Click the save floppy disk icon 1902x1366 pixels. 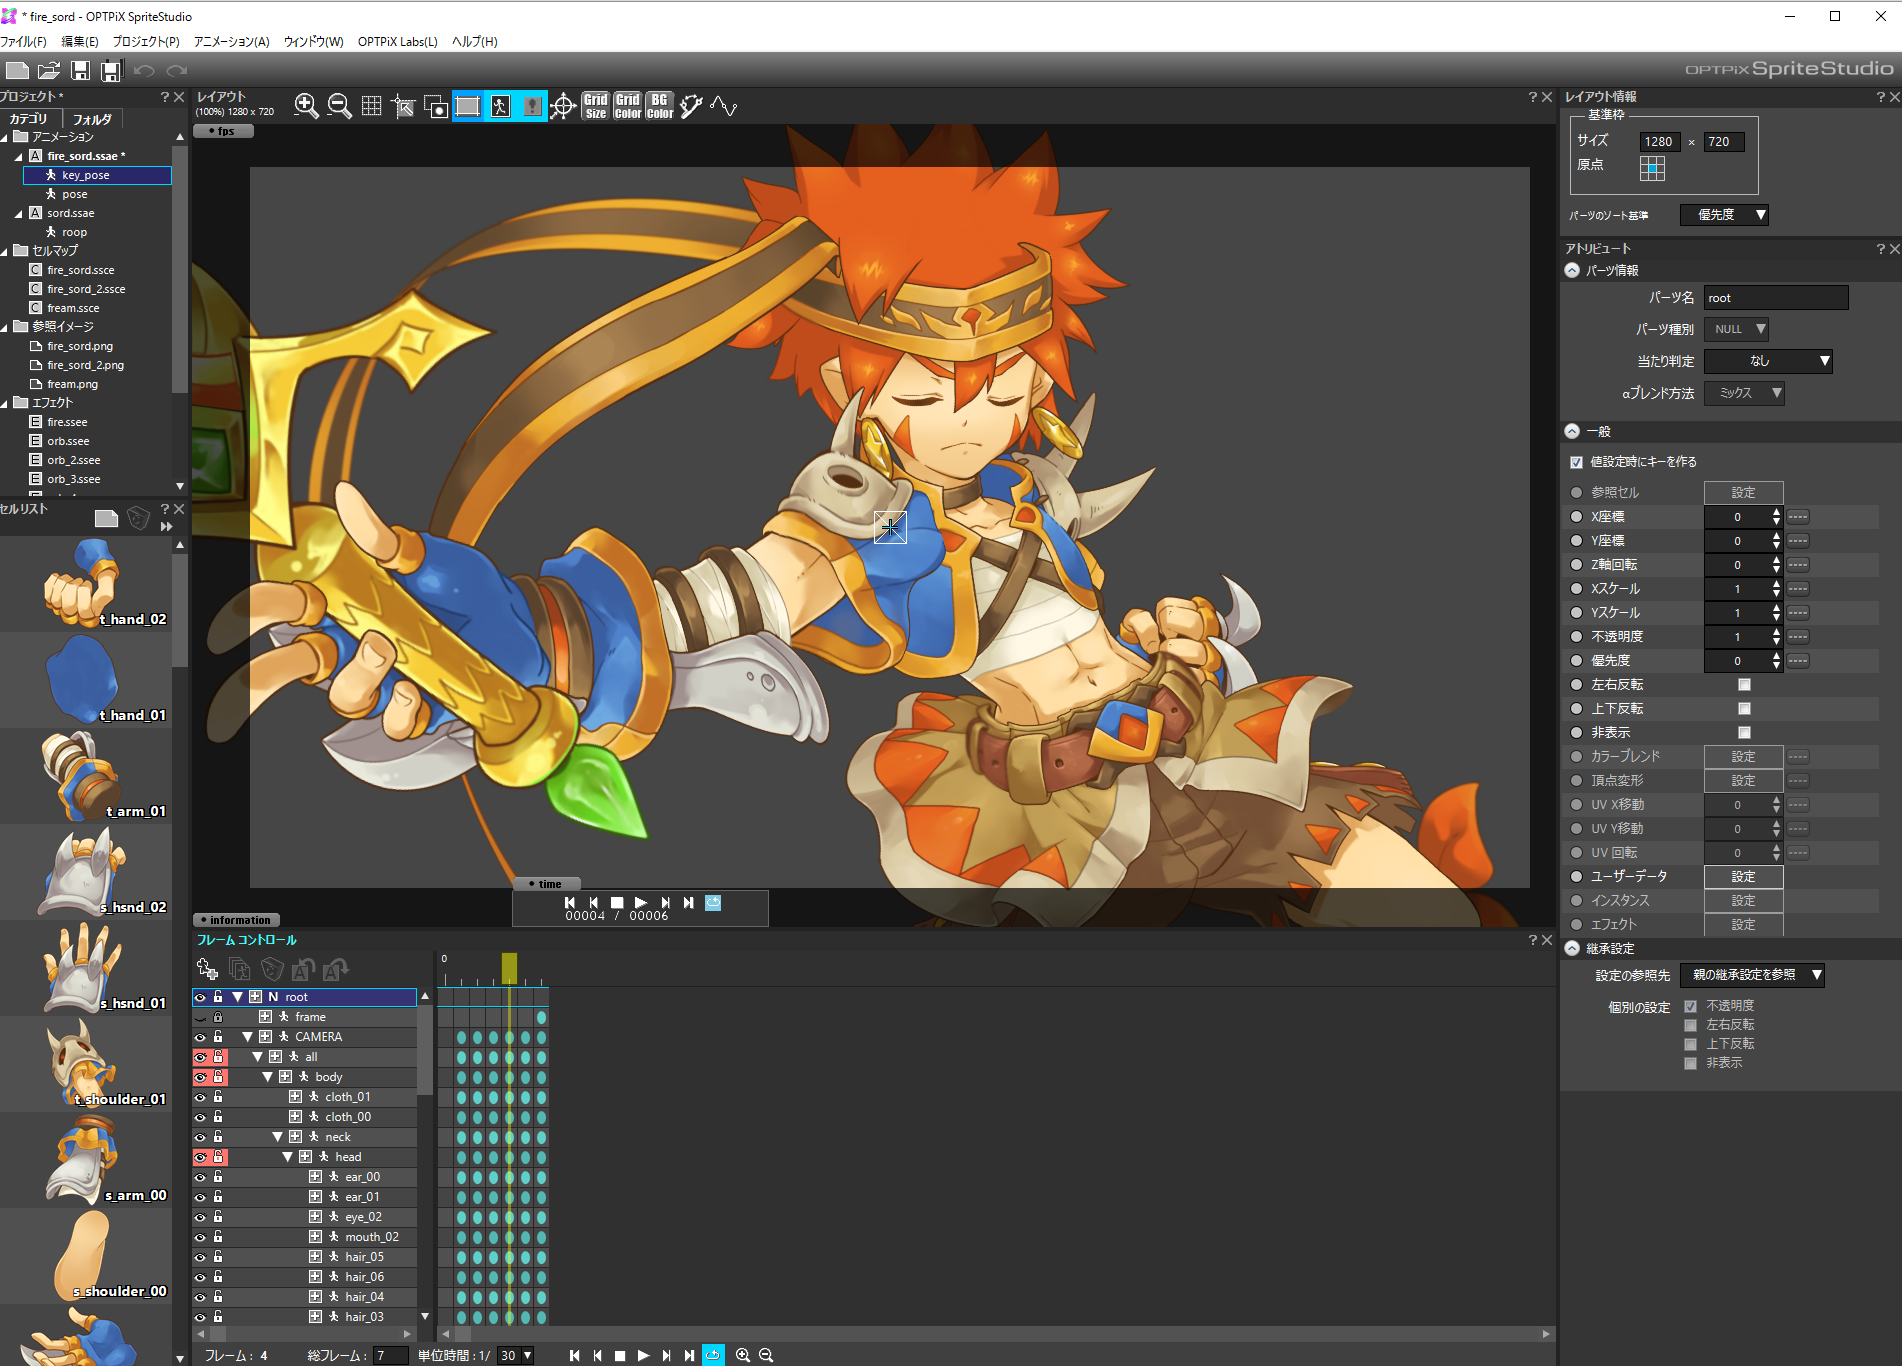[x=80, y=70]
